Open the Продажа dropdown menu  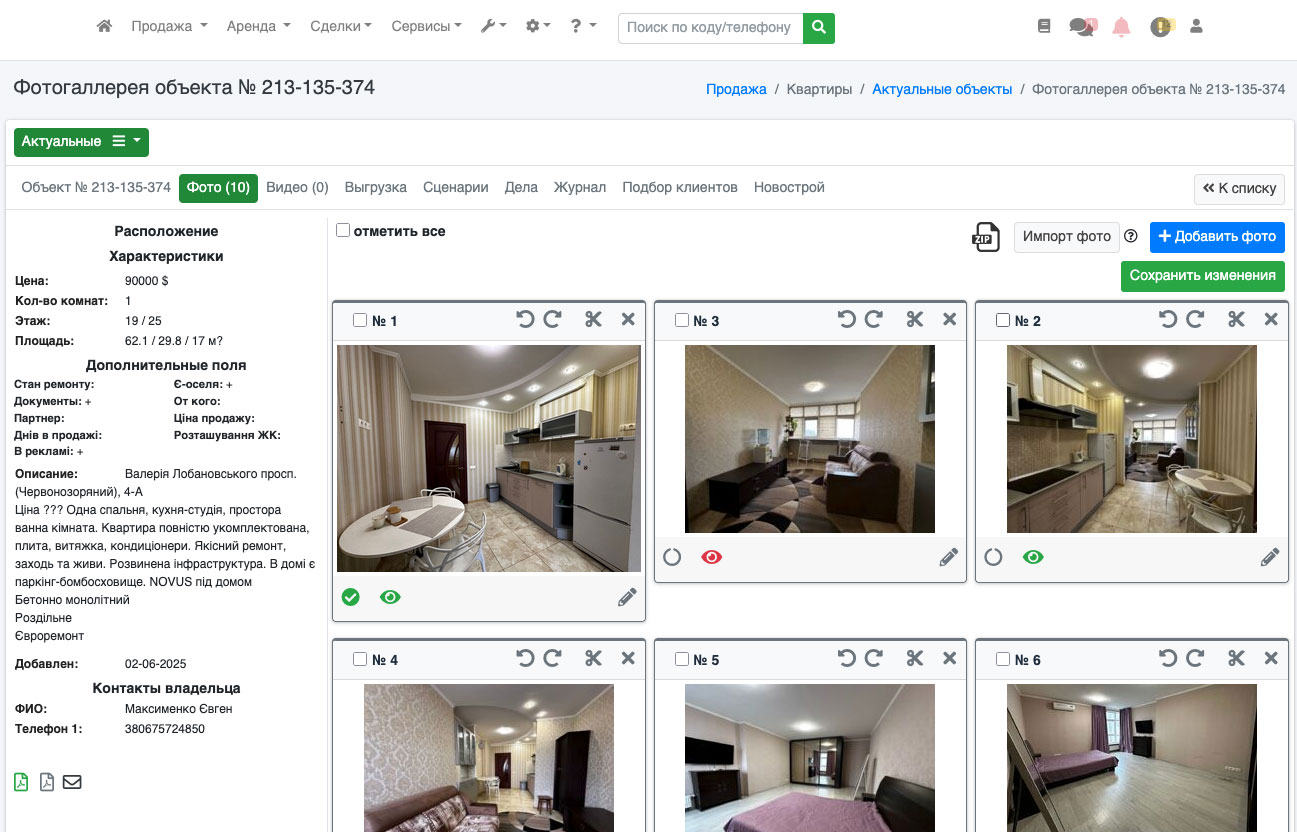(169, 27)
